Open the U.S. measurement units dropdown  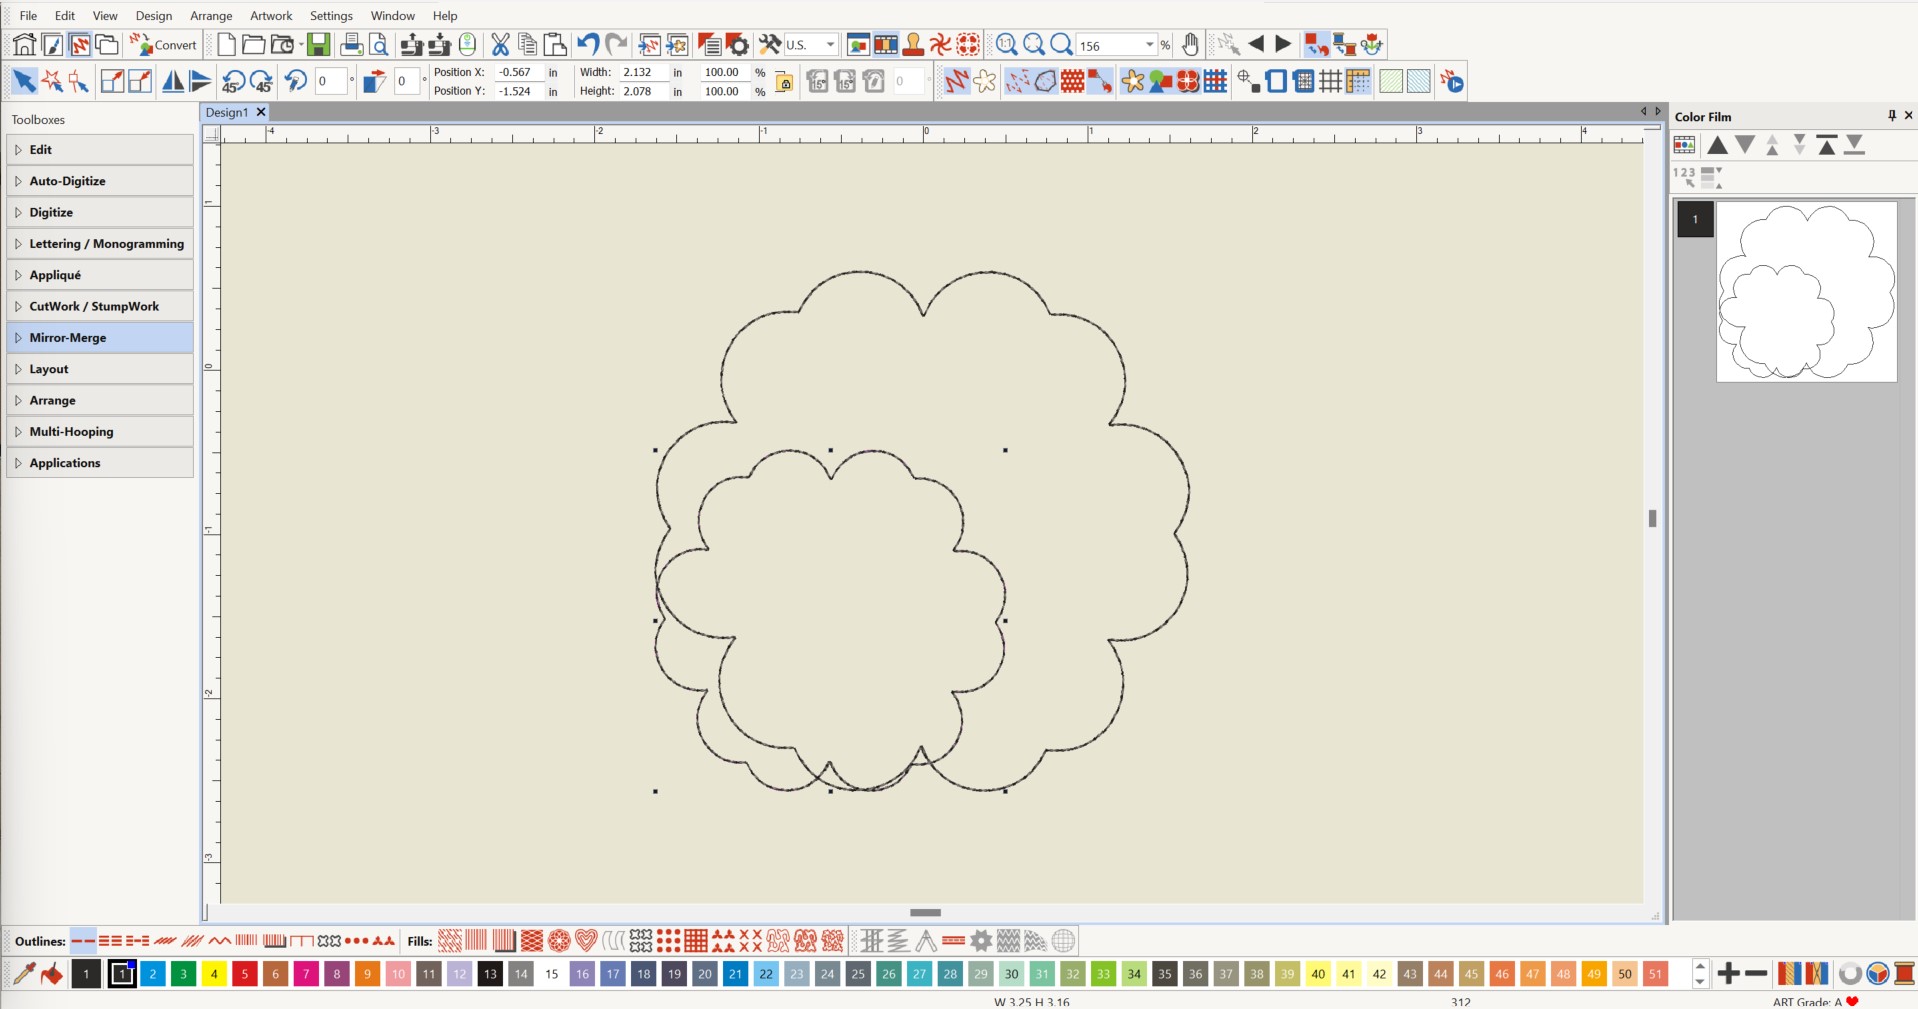pos(830,45)
